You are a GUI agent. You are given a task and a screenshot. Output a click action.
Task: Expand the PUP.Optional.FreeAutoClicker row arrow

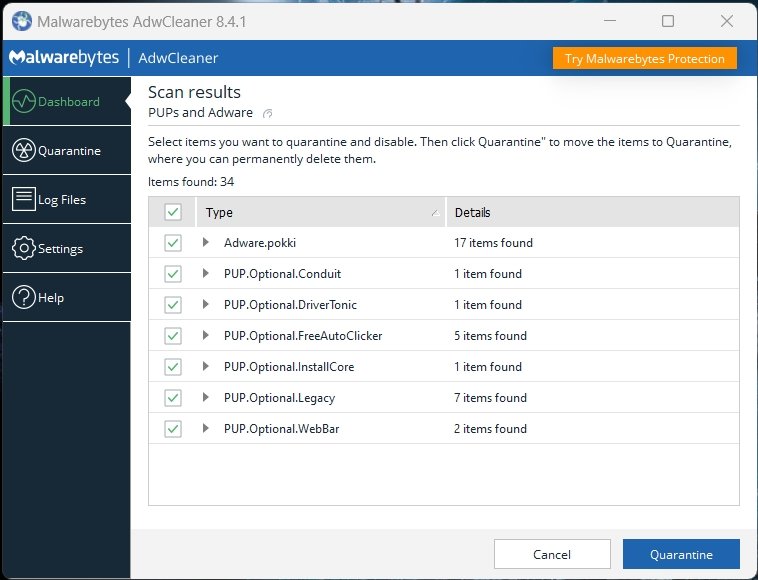[x=206, y=335]
